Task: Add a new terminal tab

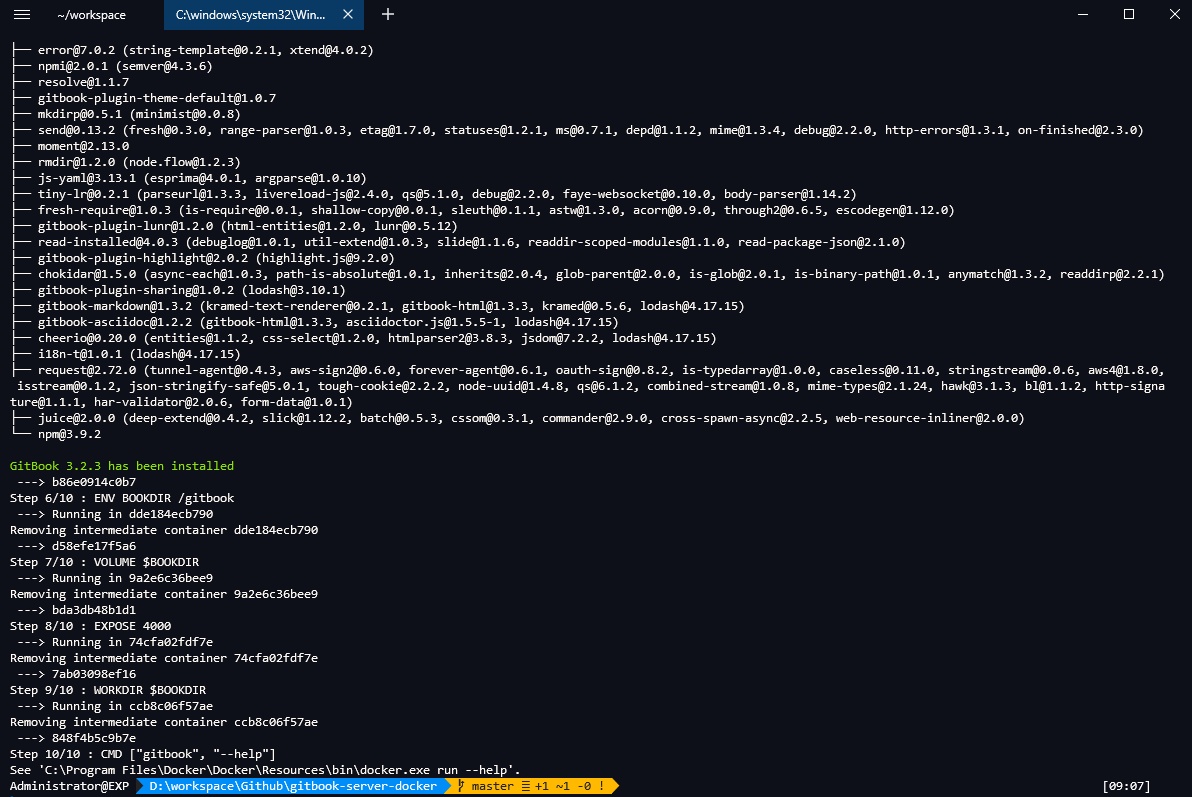Action: tap(388, 14)
